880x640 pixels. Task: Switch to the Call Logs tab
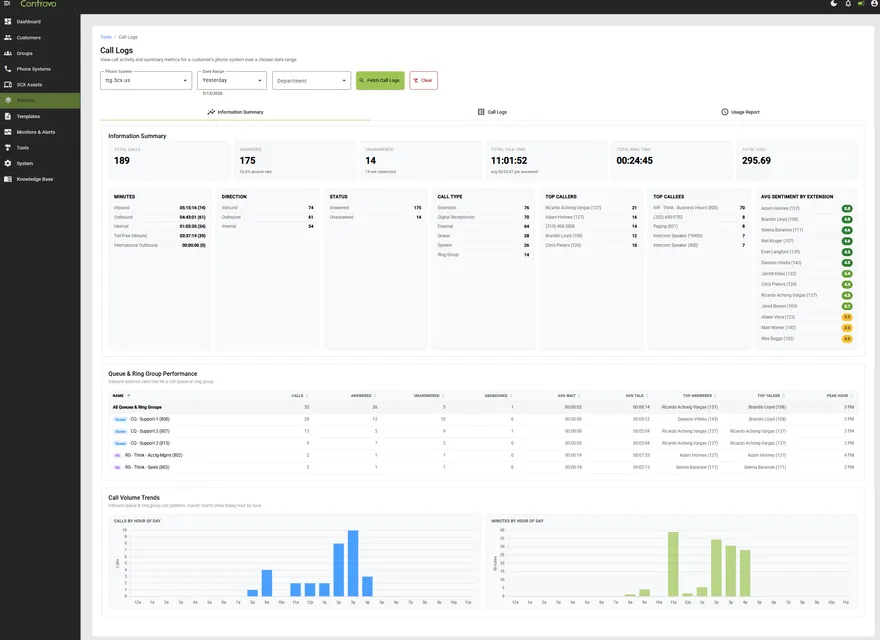tap(493, 112)
